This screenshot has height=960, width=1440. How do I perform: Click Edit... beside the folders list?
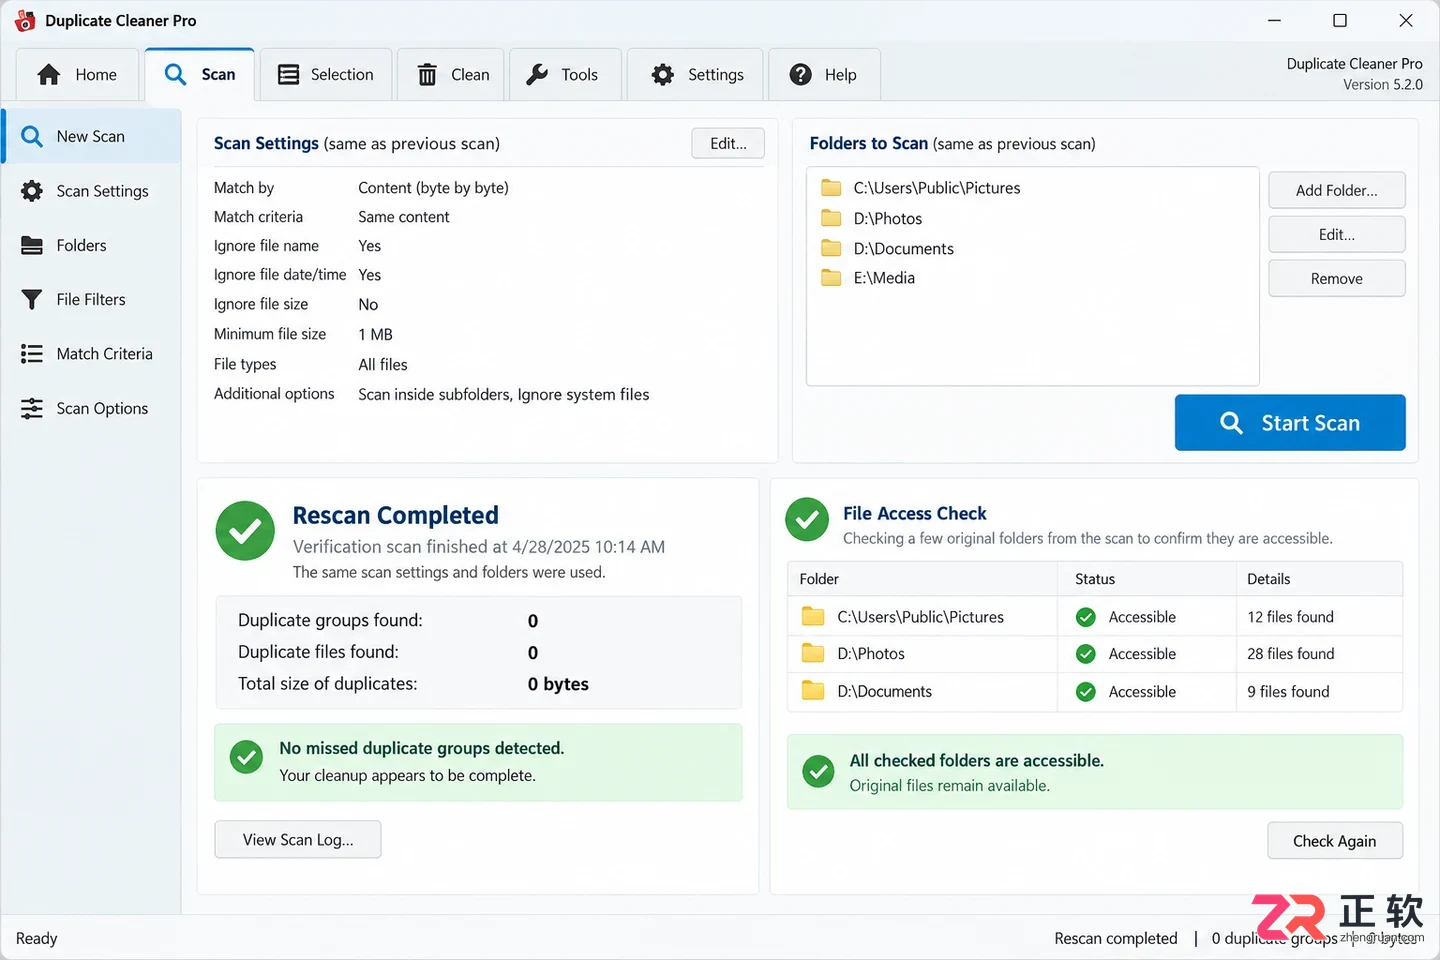[x=1337, y=234]
